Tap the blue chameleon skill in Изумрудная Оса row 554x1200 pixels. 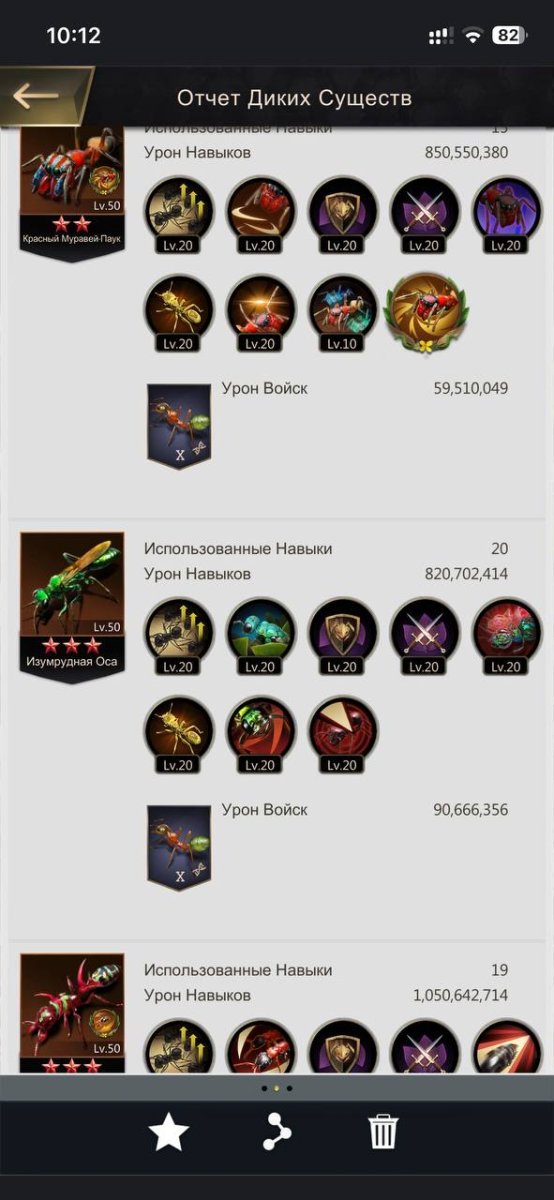click(261, 636)
